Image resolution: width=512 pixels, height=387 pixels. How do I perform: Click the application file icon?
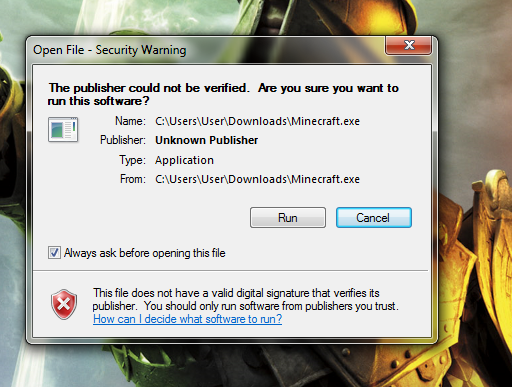(63, 130)
